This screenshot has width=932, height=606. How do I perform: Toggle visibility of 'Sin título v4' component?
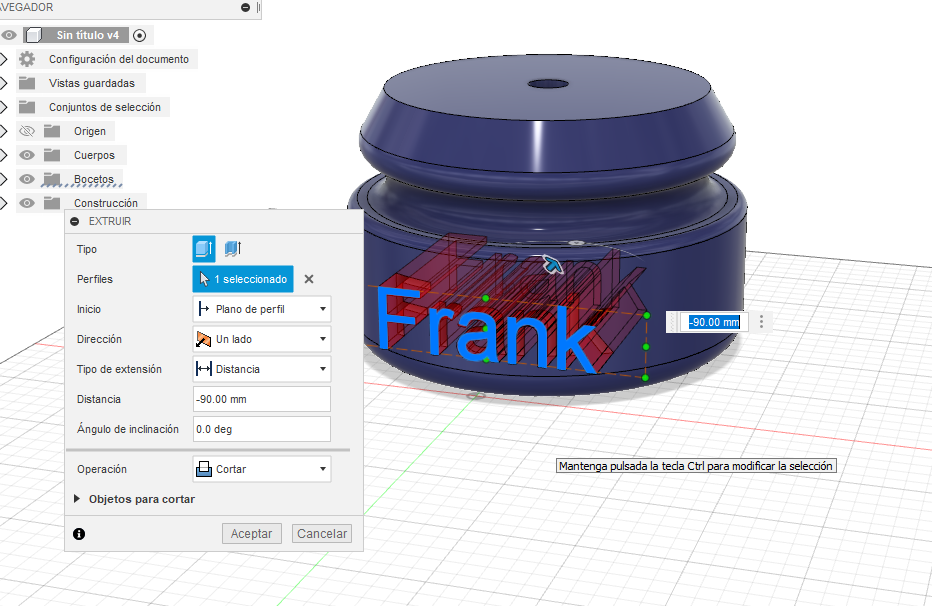[8, 35]
